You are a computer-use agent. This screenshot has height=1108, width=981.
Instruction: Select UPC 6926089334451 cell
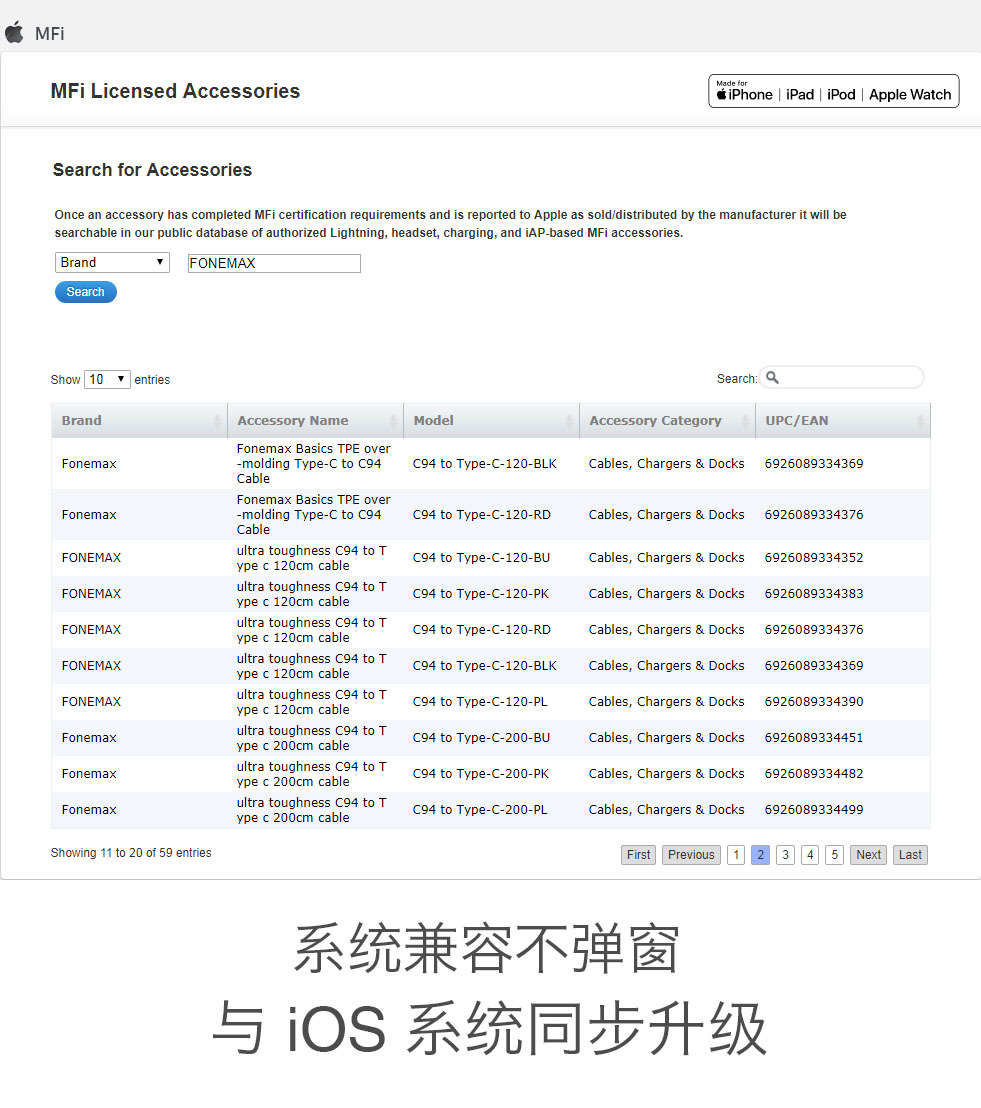tap(814, 738)
